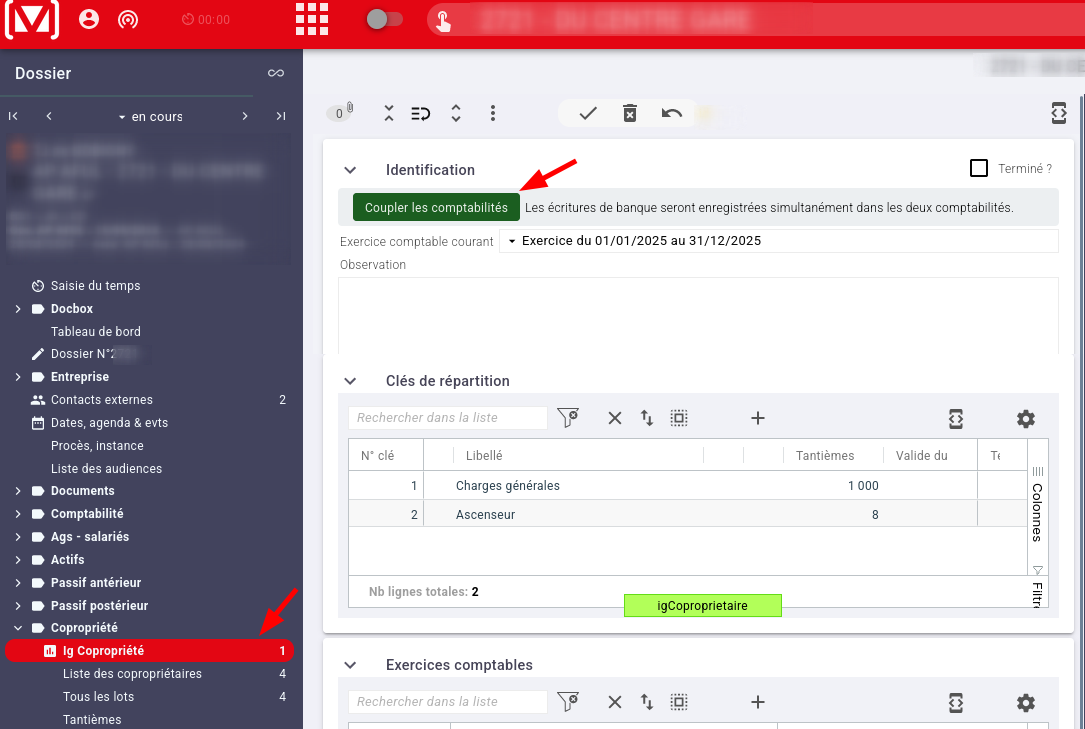Screen dimensions: 1085x729
Task: Click in the Observation text area
Action: pos(698,315)
